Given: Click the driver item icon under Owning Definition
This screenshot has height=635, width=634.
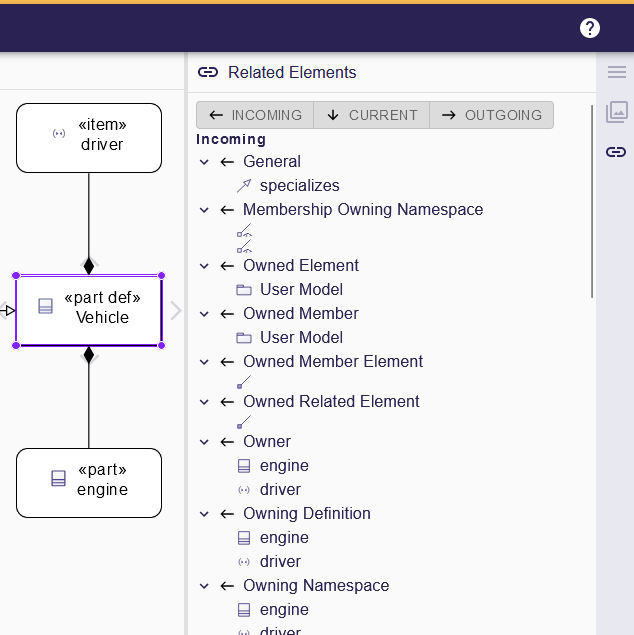Looking at the screenshot, I should [244, 562].
